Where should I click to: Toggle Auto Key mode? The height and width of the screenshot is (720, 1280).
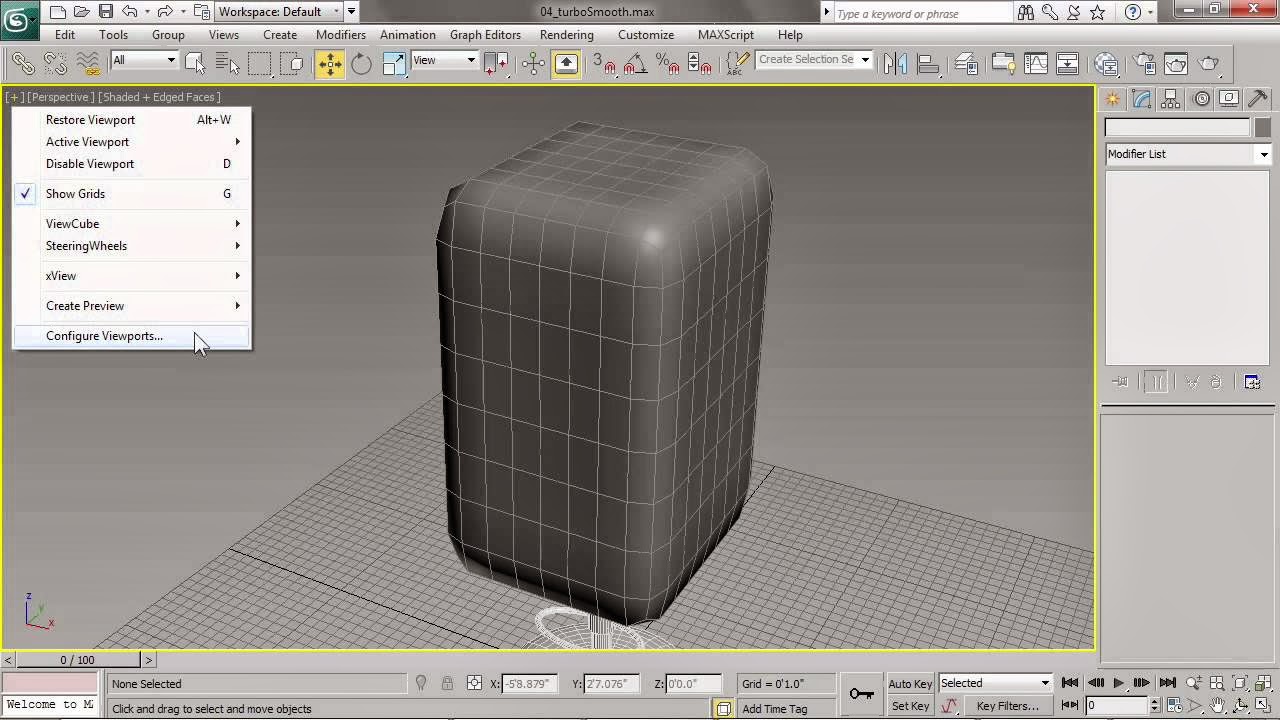[x=910, y=684]
